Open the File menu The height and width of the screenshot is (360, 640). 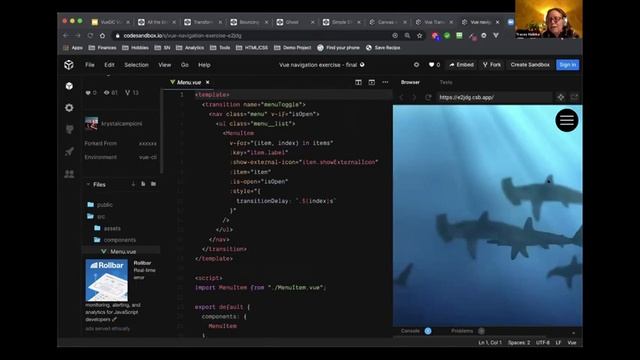90,65
